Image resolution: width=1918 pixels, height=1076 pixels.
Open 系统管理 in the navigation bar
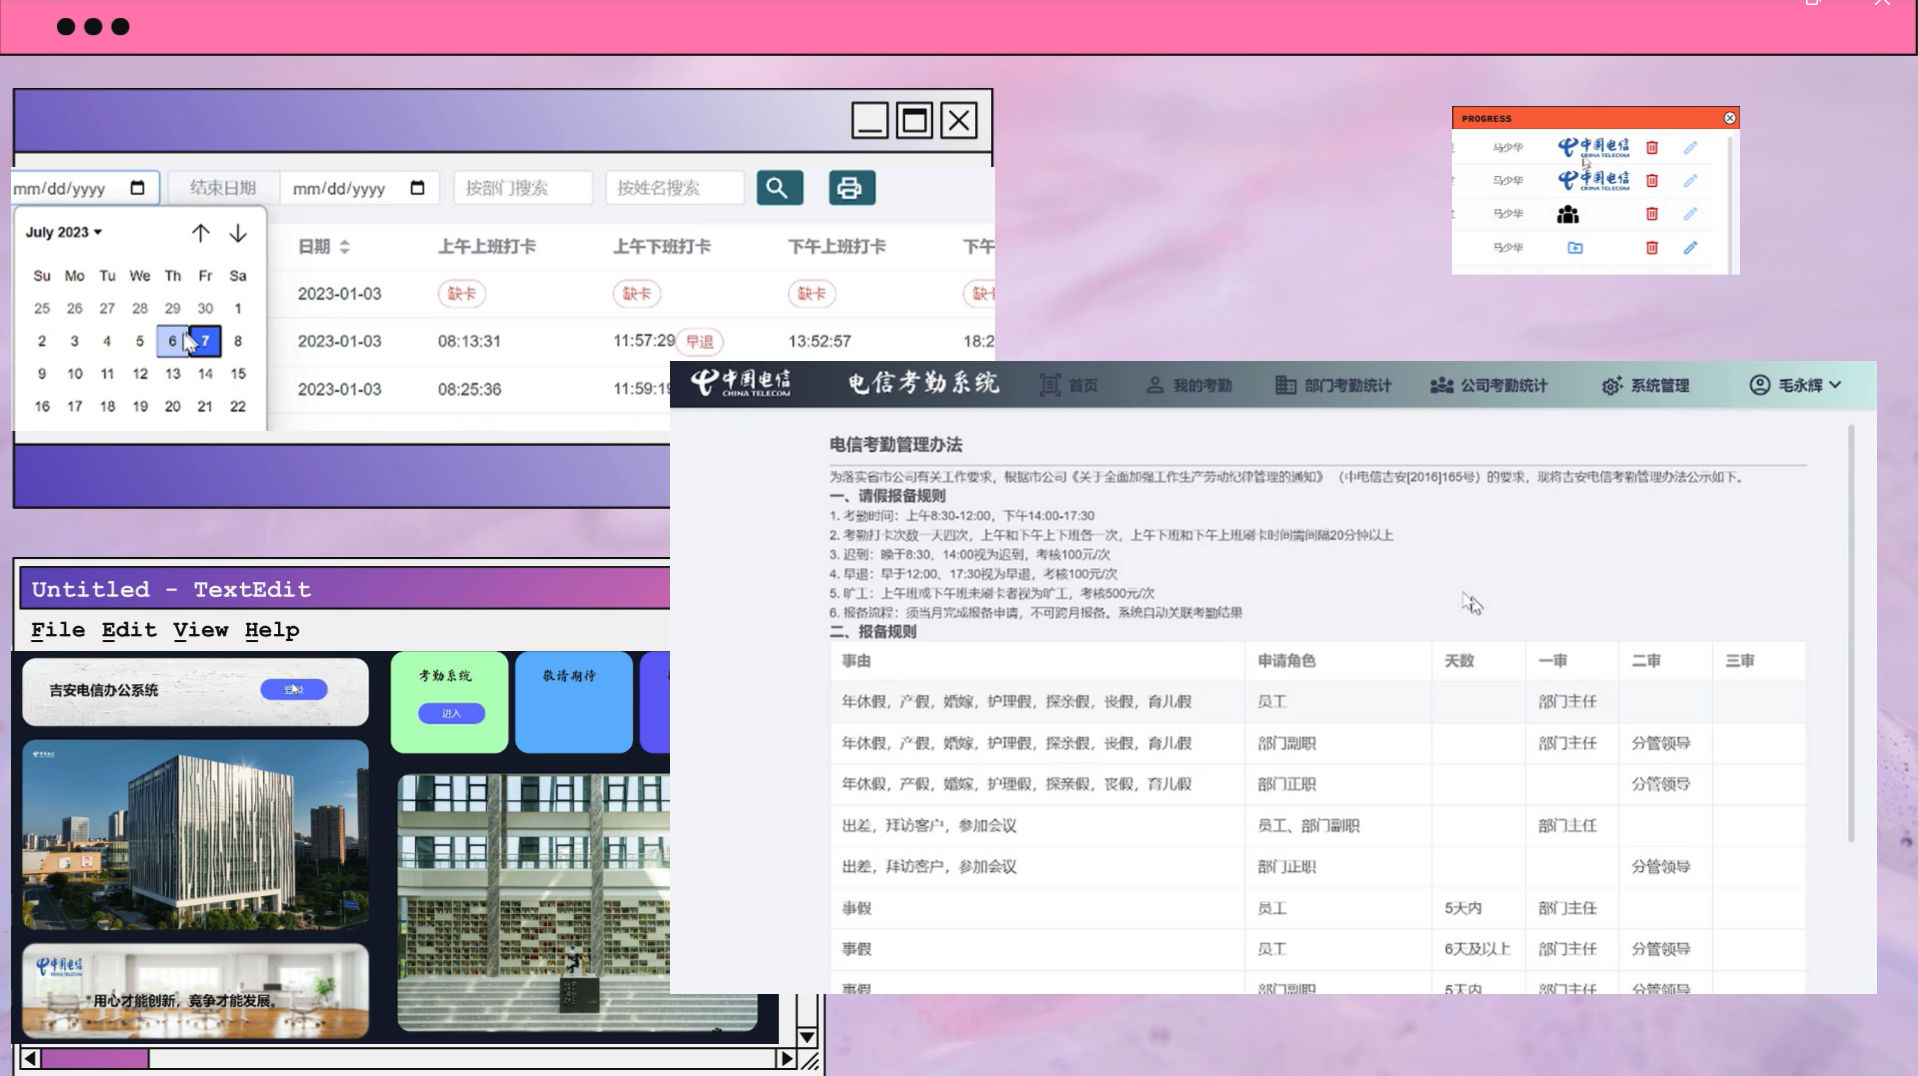click(x=1646, y=385)
